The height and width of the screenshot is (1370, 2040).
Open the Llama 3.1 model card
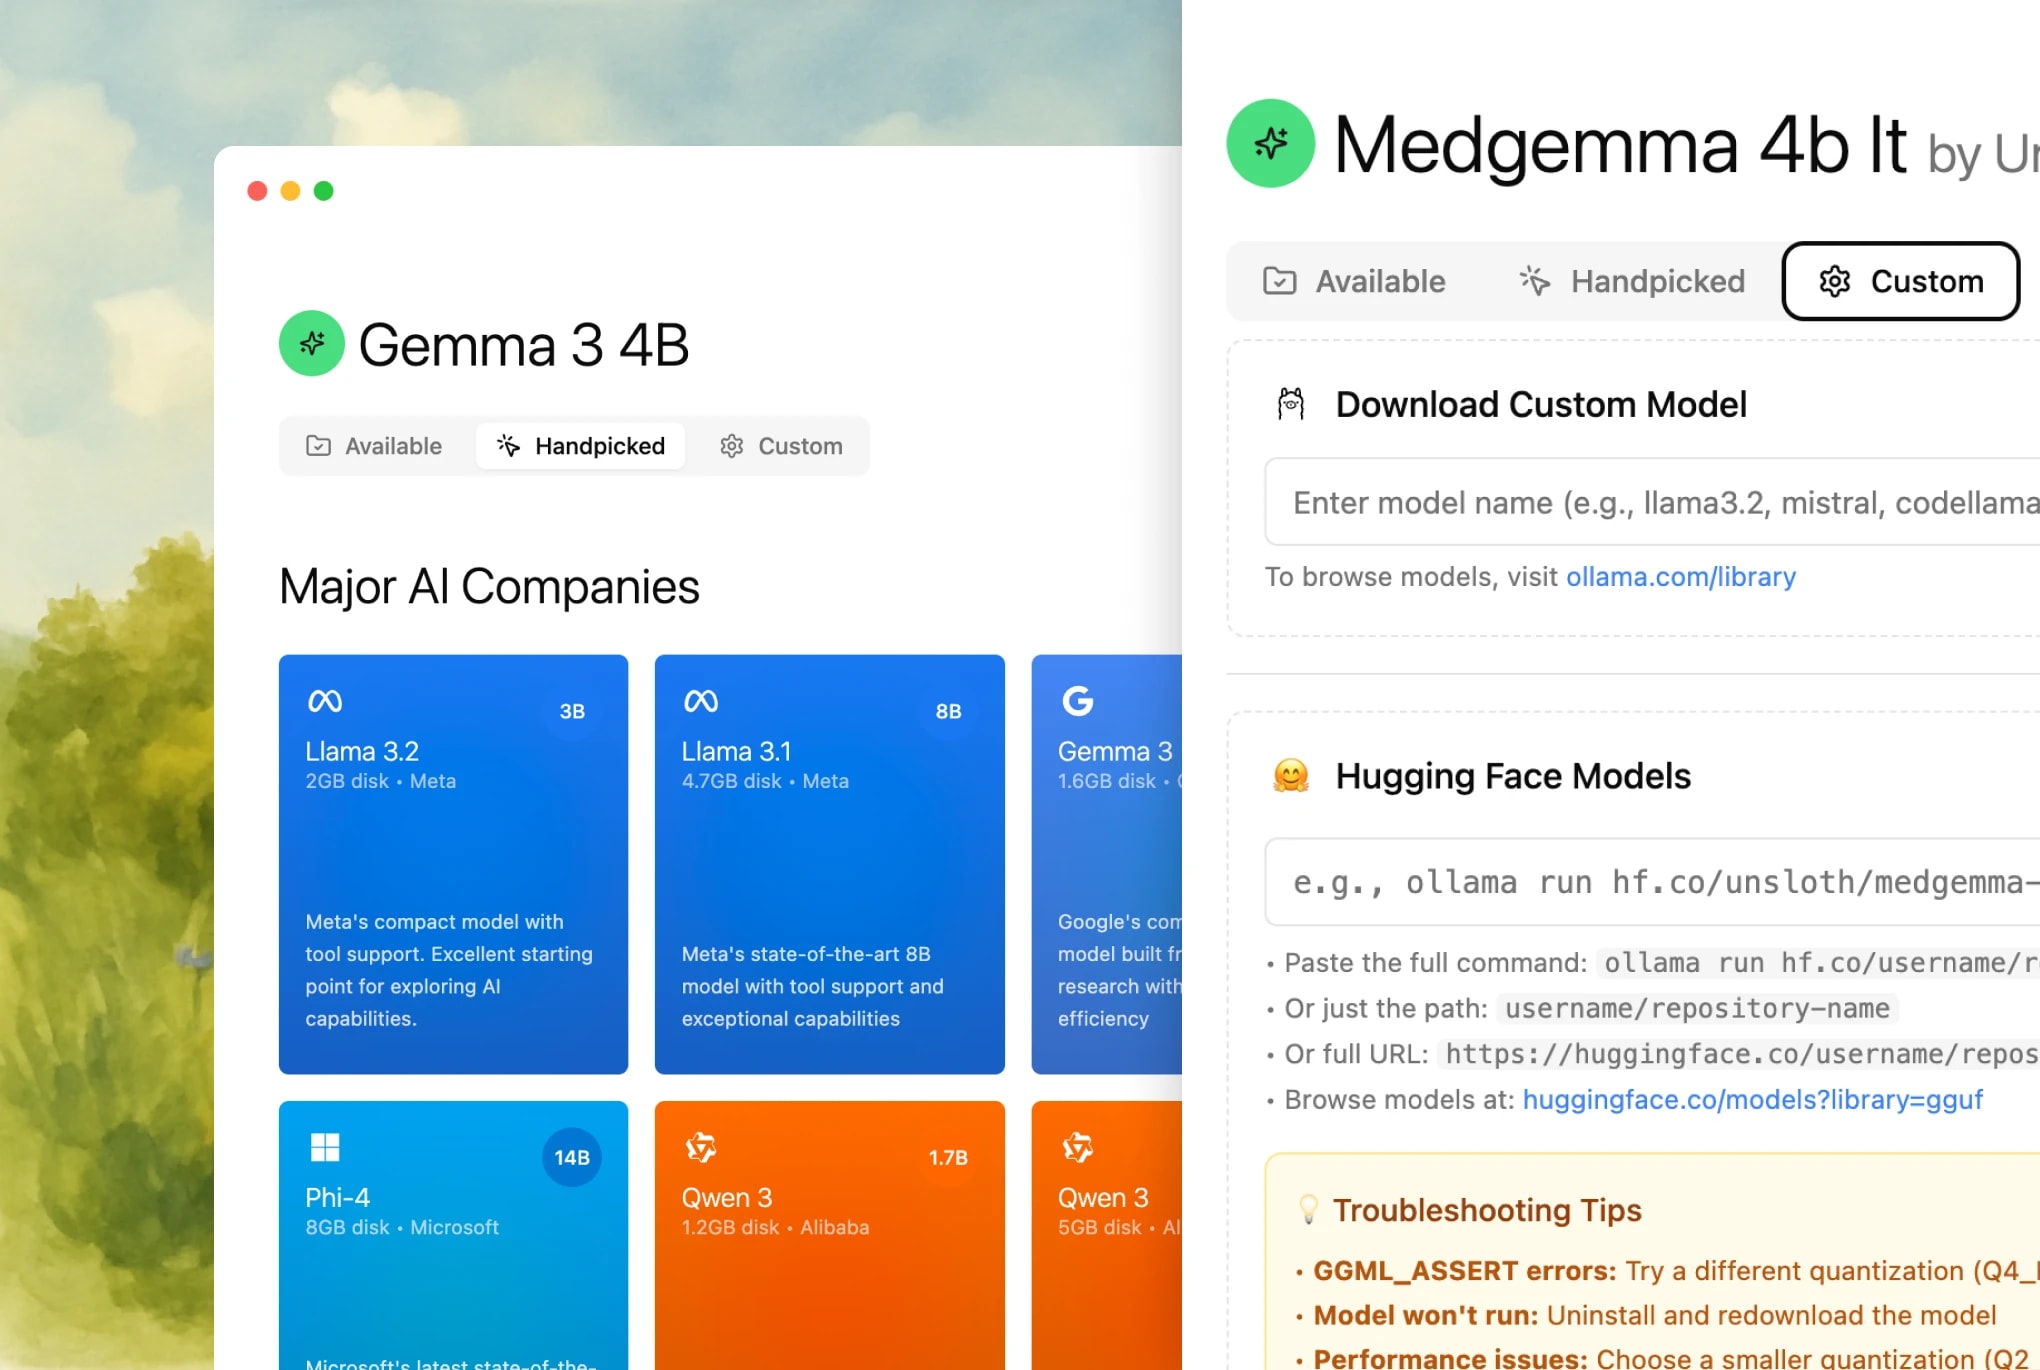coord(829,864)
